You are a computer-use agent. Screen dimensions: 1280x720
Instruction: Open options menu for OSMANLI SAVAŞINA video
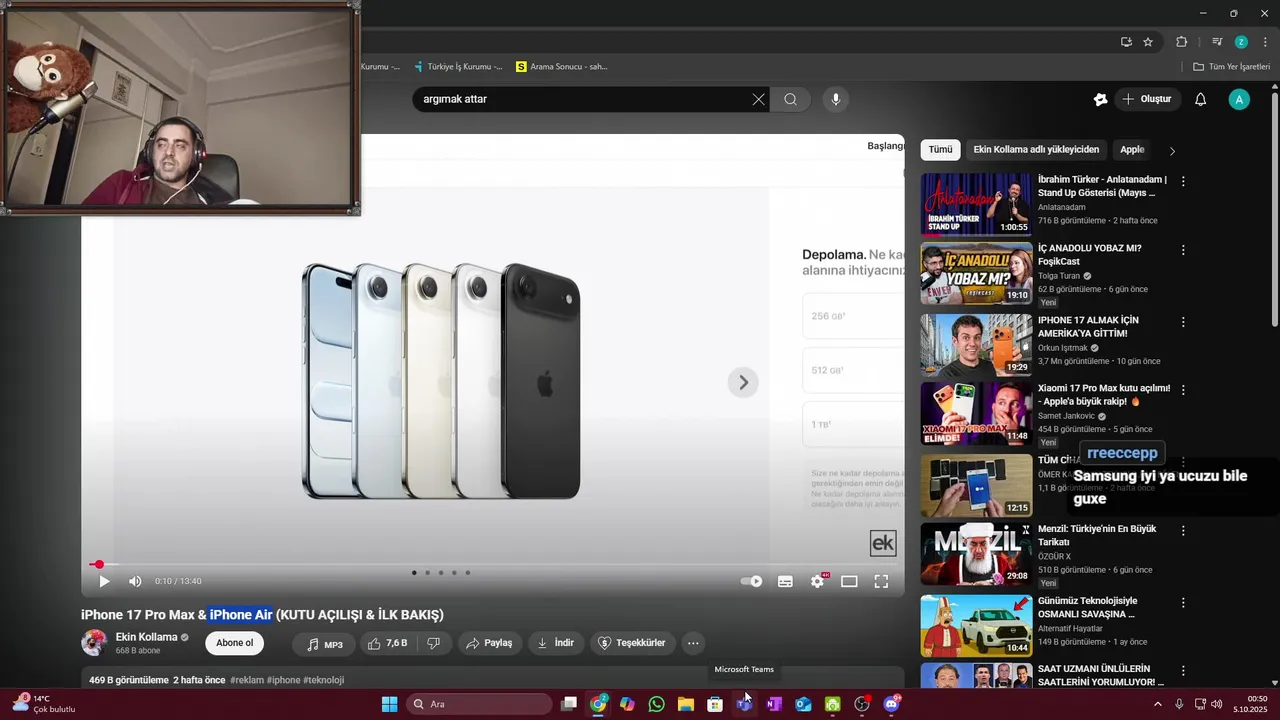(1183, 603)
